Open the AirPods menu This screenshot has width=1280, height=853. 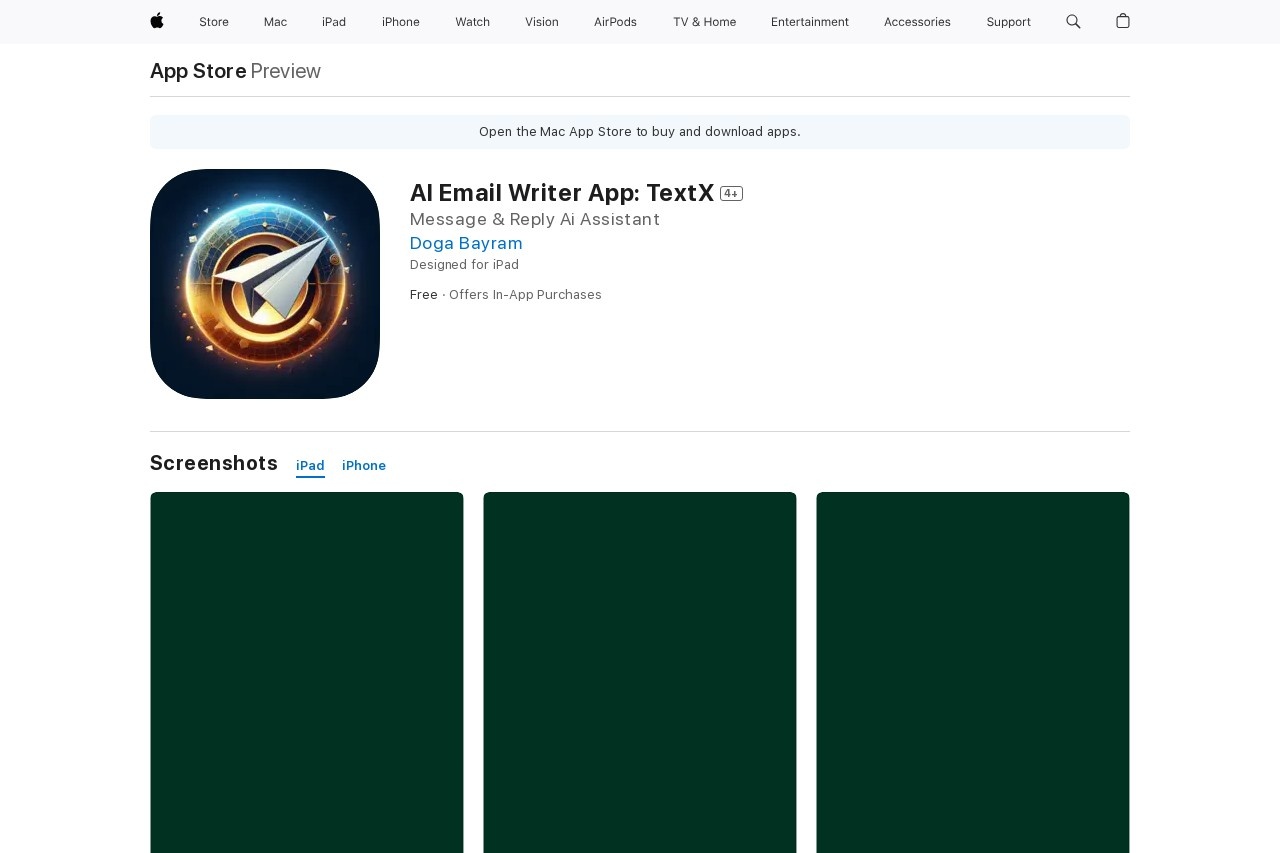click(615, 22)
